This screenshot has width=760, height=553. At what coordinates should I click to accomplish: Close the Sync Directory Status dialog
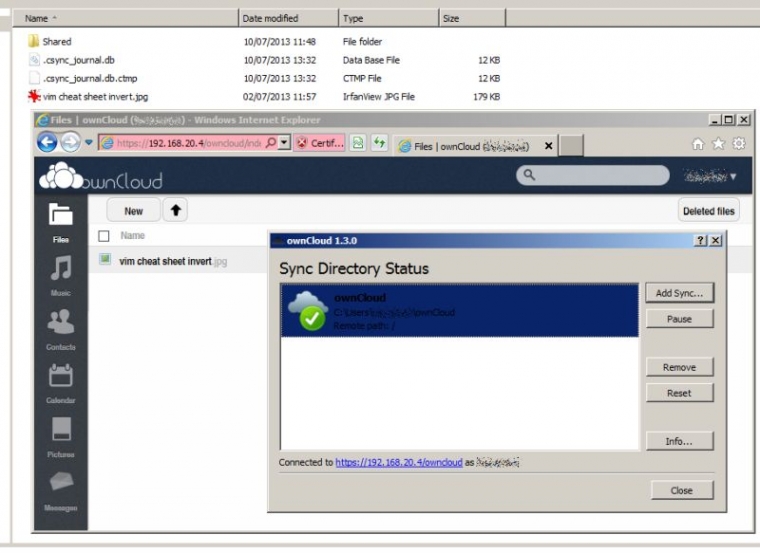pos(682,490)
